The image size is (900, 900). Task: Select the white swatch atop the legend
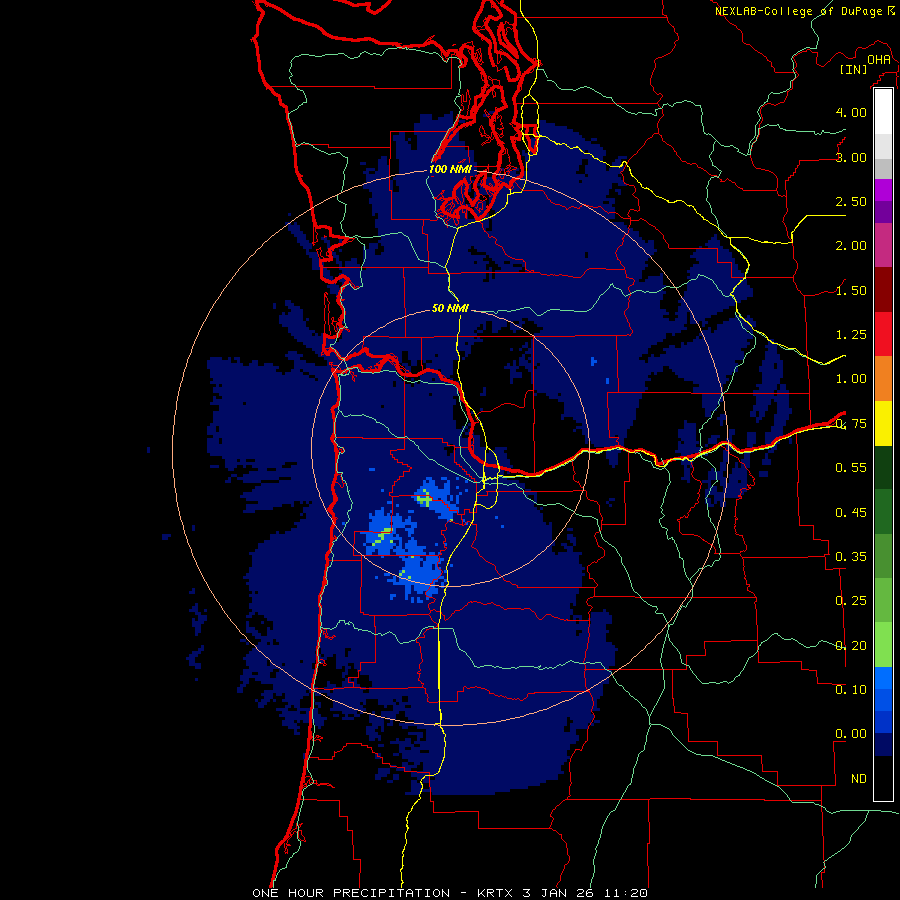click(883, 112)
